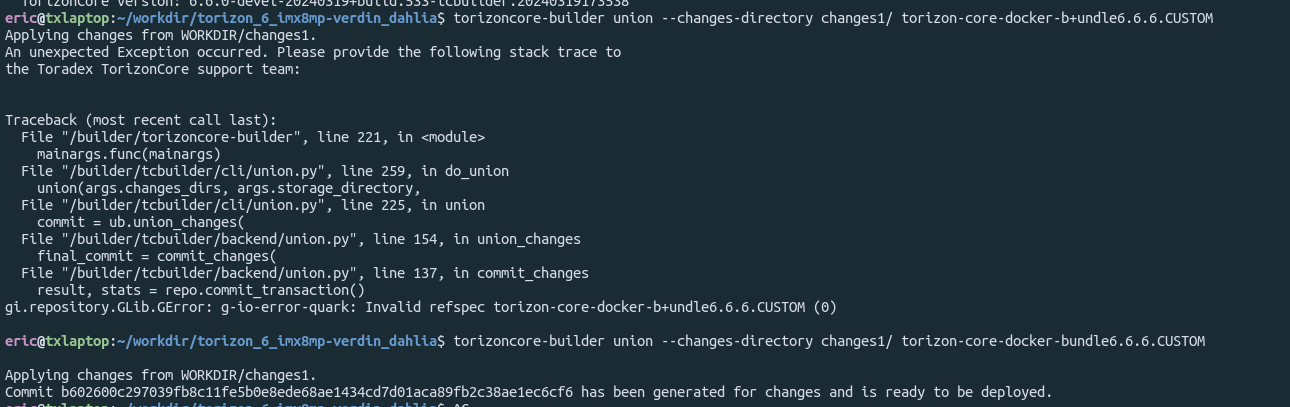Click 'mainargs.func(mainargs)' code line
Viewport: 1290px width, 407px height.
(x=128, y=154)
